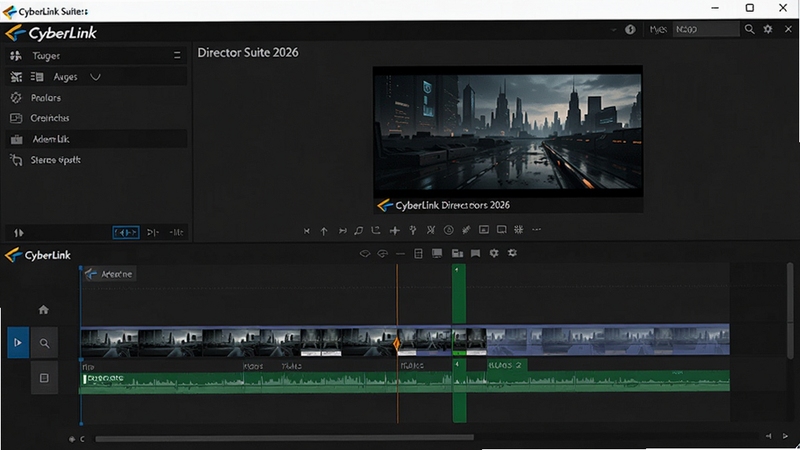Image resolution: width=800 pixels, height=450 pixels.
Task: Open the small dropdown arrow before lightning icon
Action: coord(613,30)
